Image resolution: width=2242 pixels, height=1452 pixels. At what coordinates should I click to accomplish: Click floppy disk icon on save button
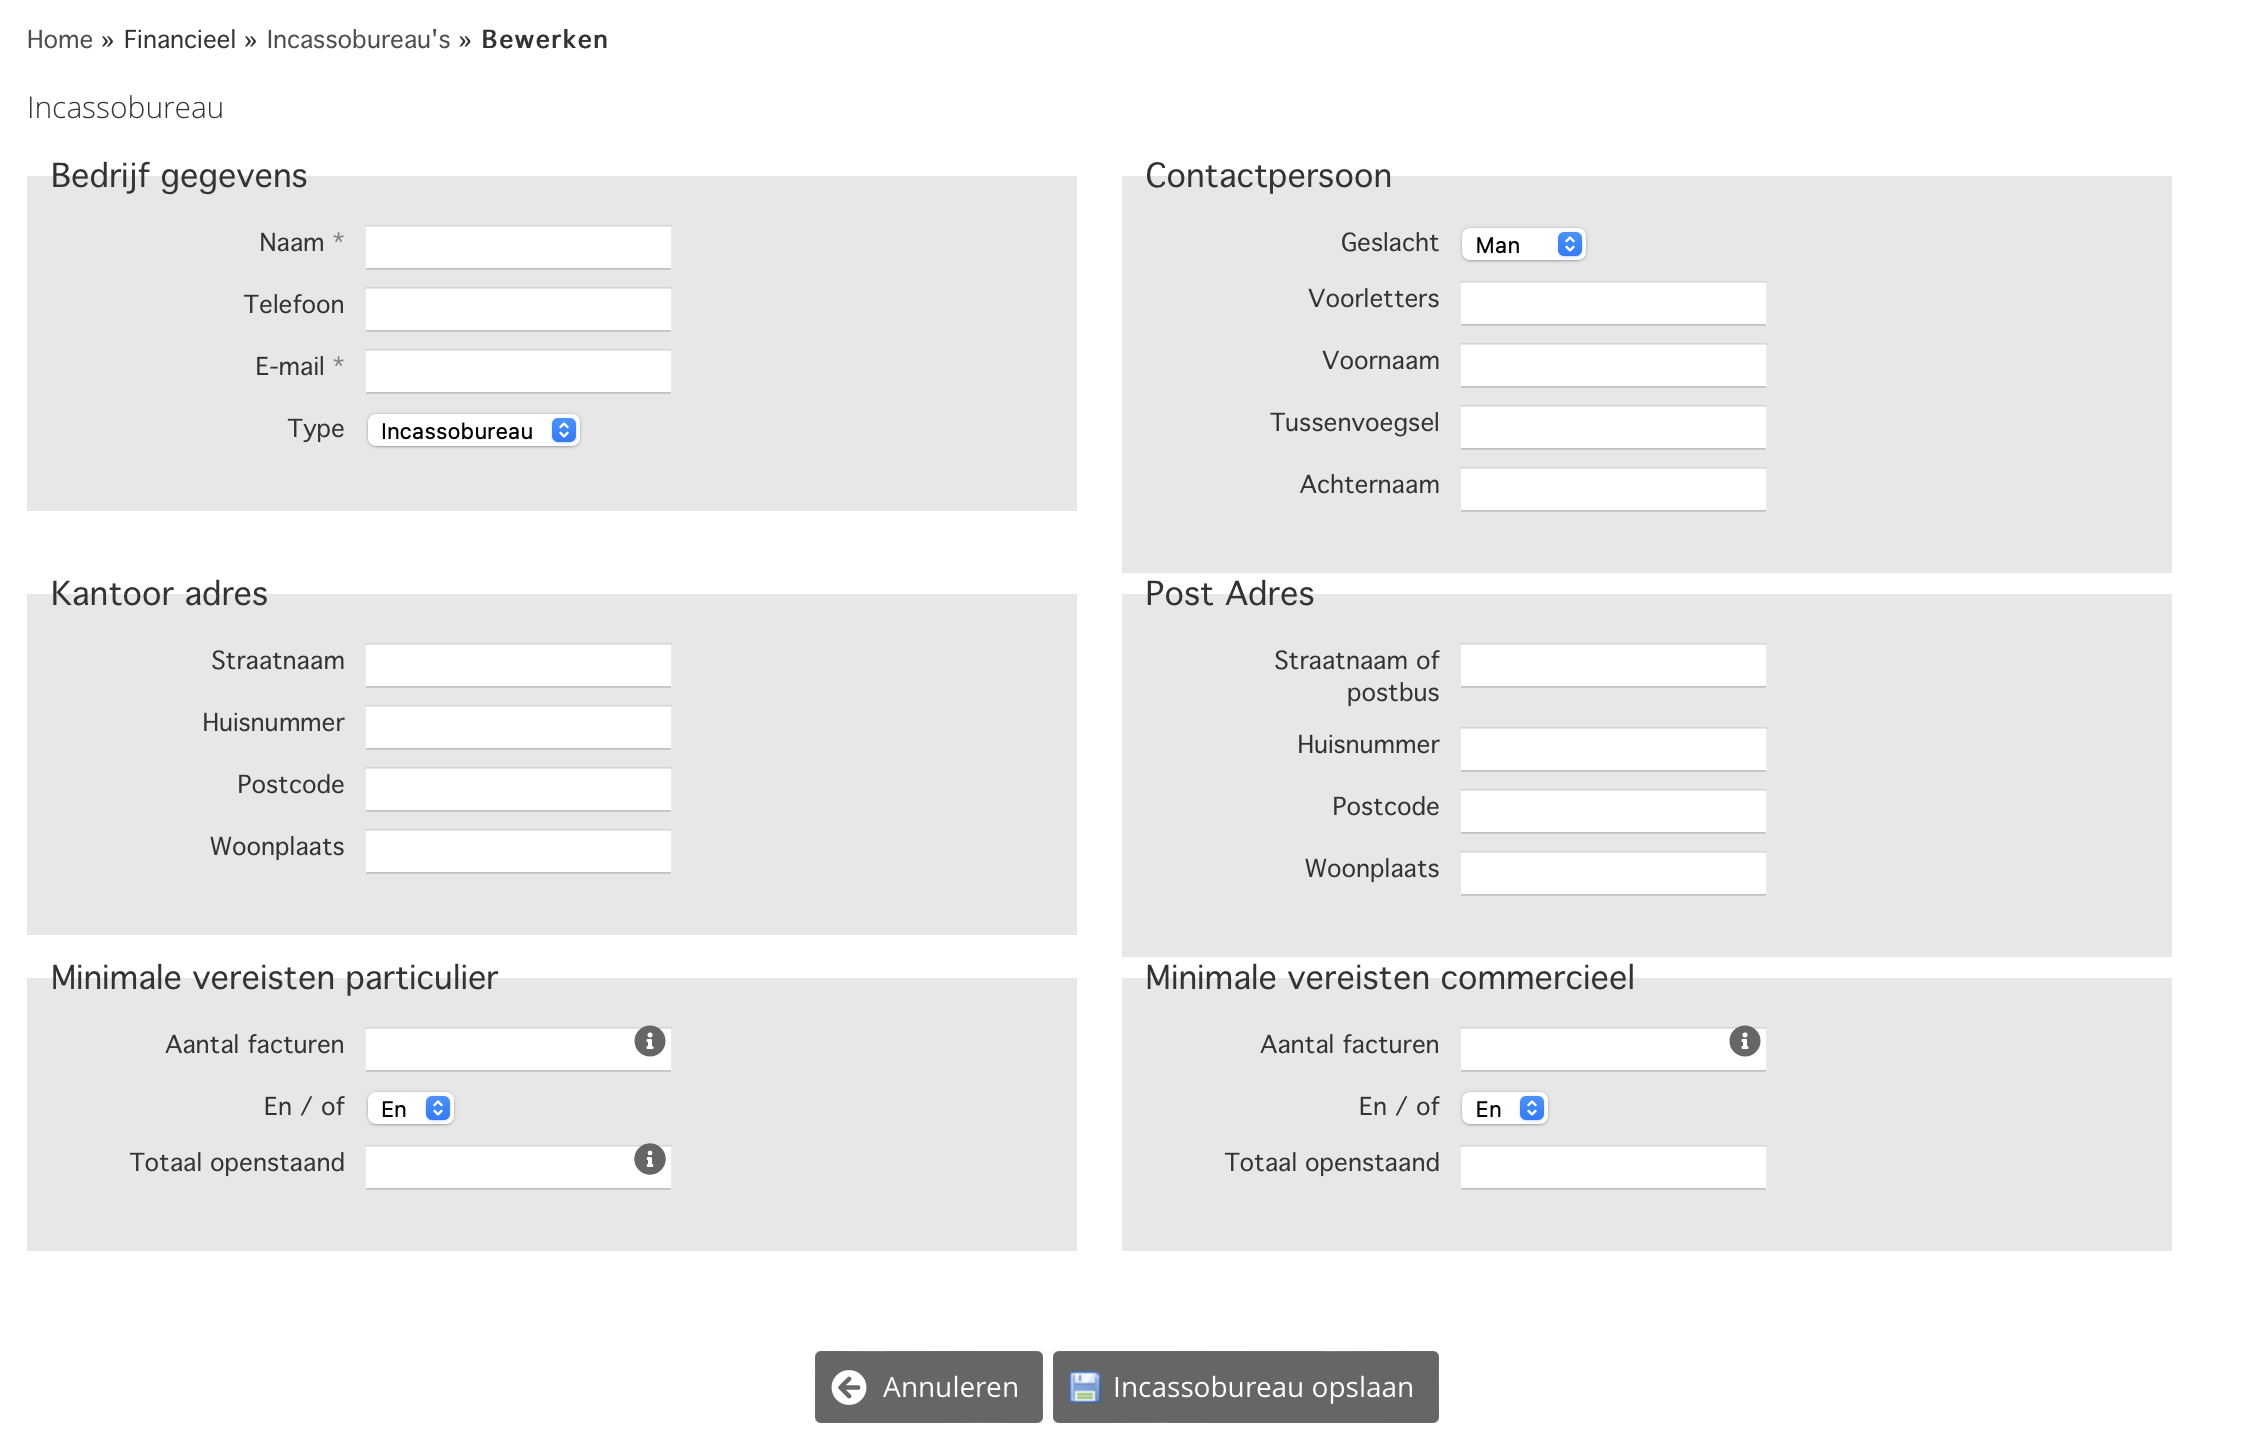coord(1084,1387)
